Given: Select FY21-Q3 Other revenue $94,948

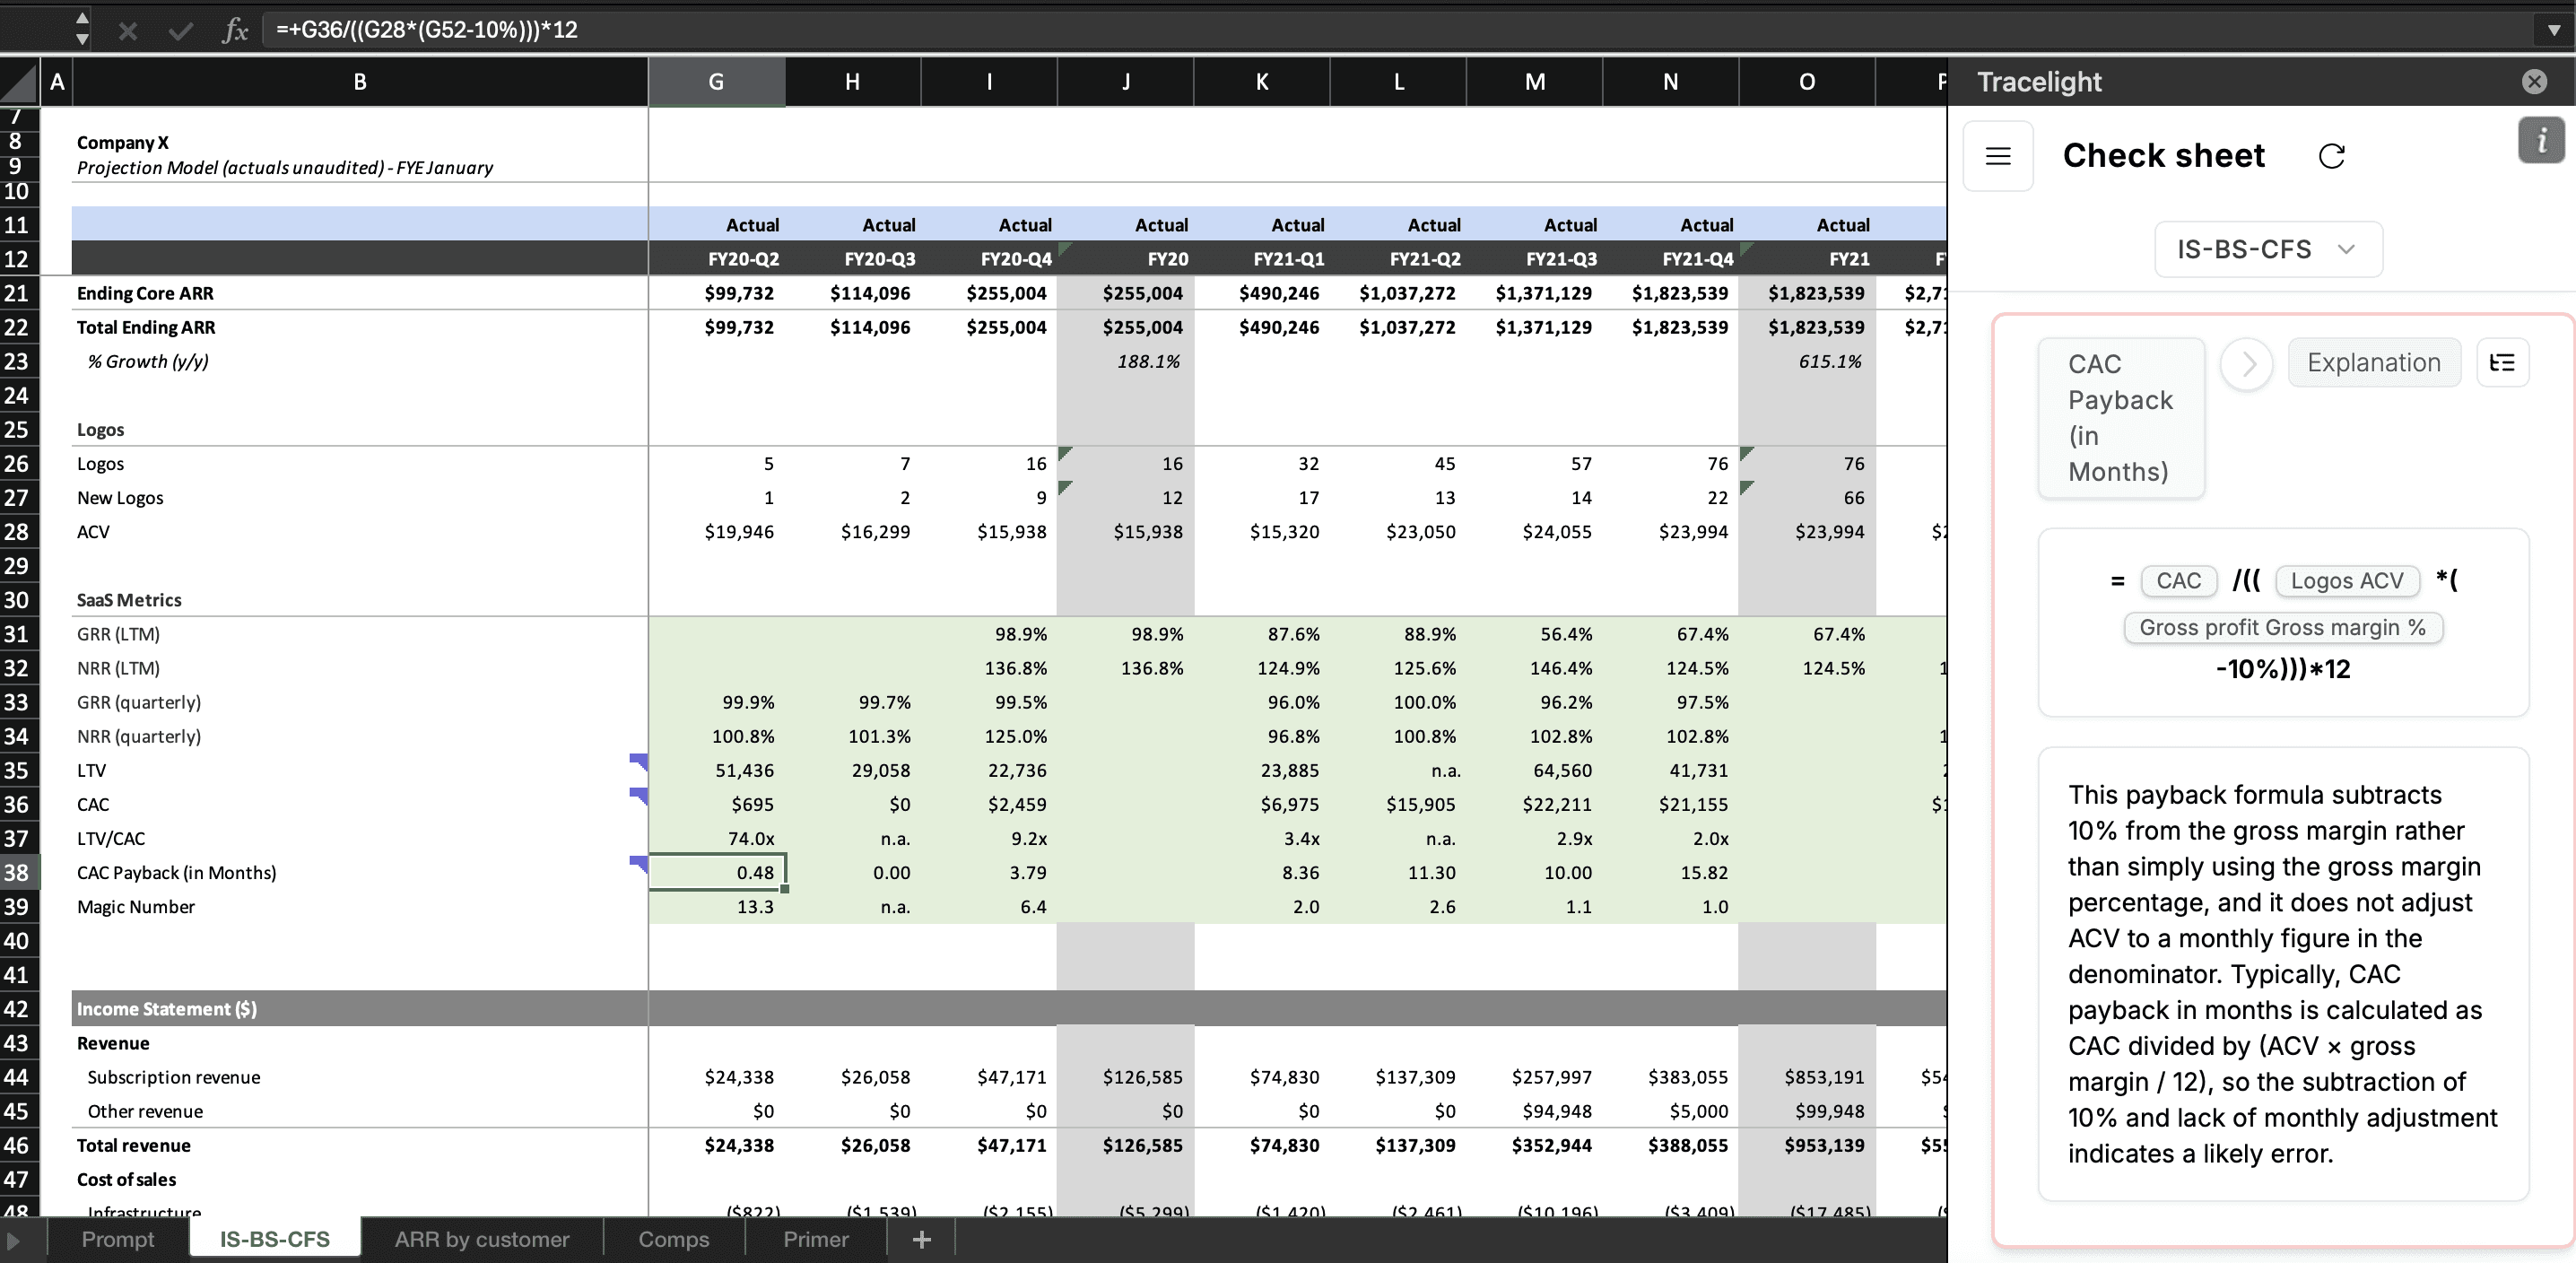Looking at the screenshot, I should (x=1534, y=1112).
